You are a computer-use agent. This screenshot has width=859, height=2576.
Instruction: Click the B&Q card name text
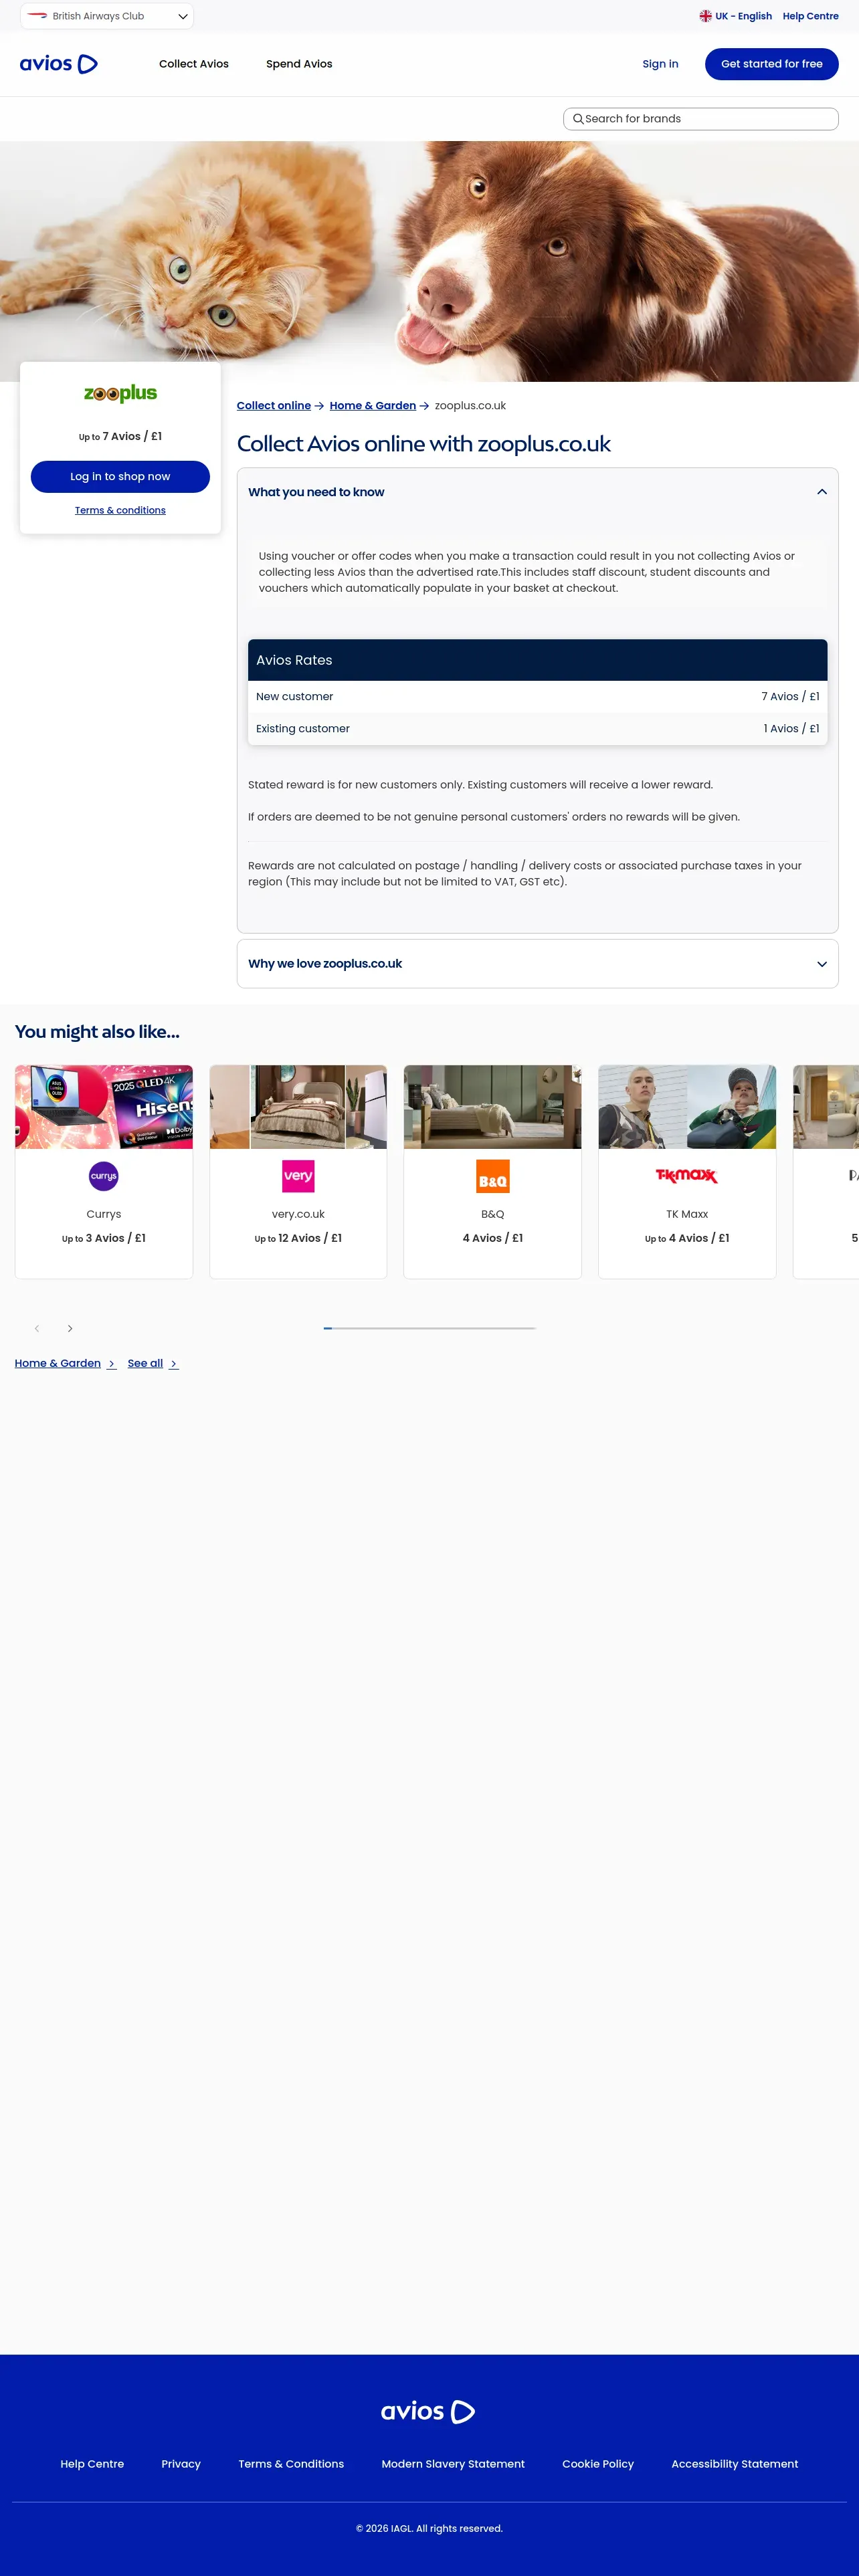pos(493,1215)
